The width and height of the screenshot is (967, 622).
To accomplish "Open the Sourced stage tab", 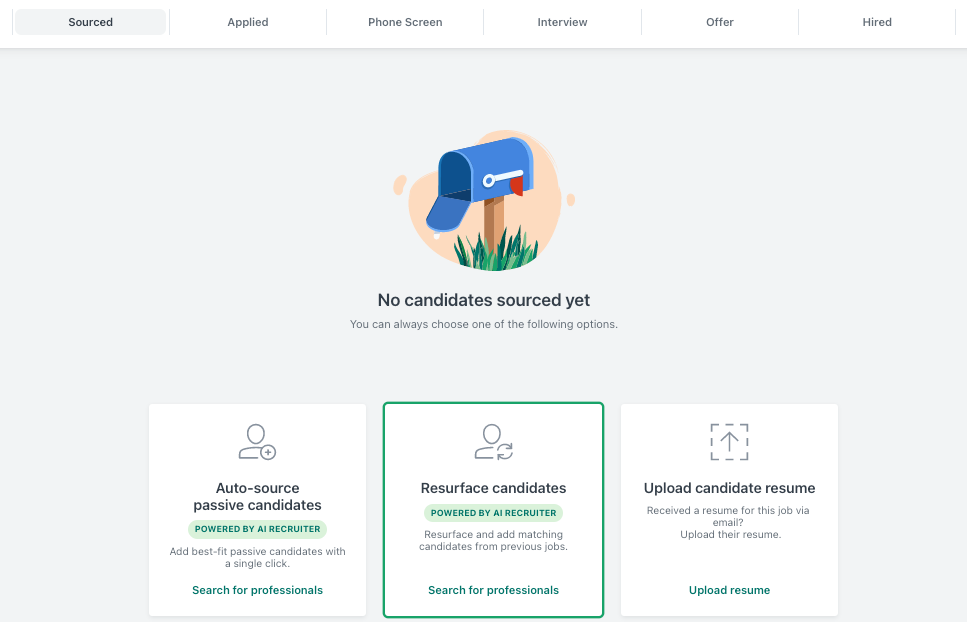I will (91, 22).
